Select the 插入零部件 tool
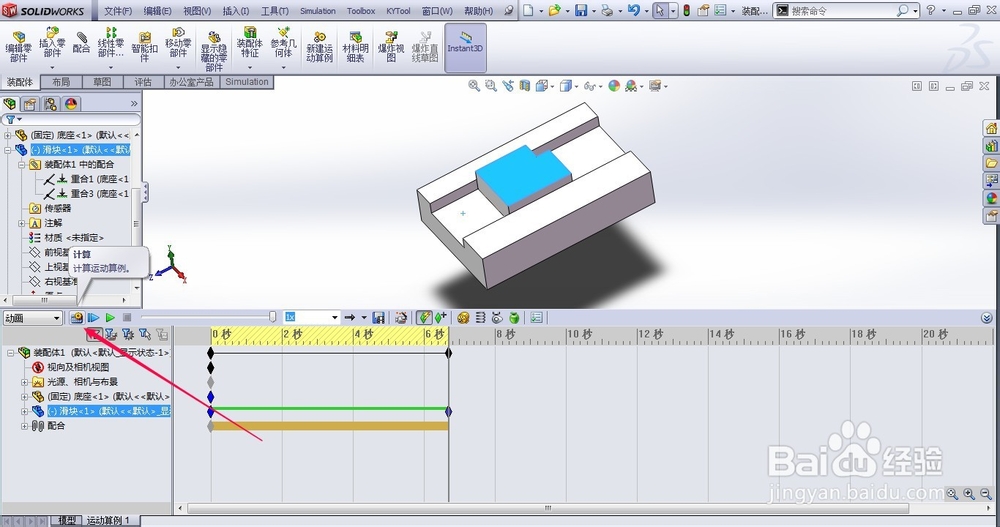1000x527 pixels. pyautogui.click(x=52, y=47)
